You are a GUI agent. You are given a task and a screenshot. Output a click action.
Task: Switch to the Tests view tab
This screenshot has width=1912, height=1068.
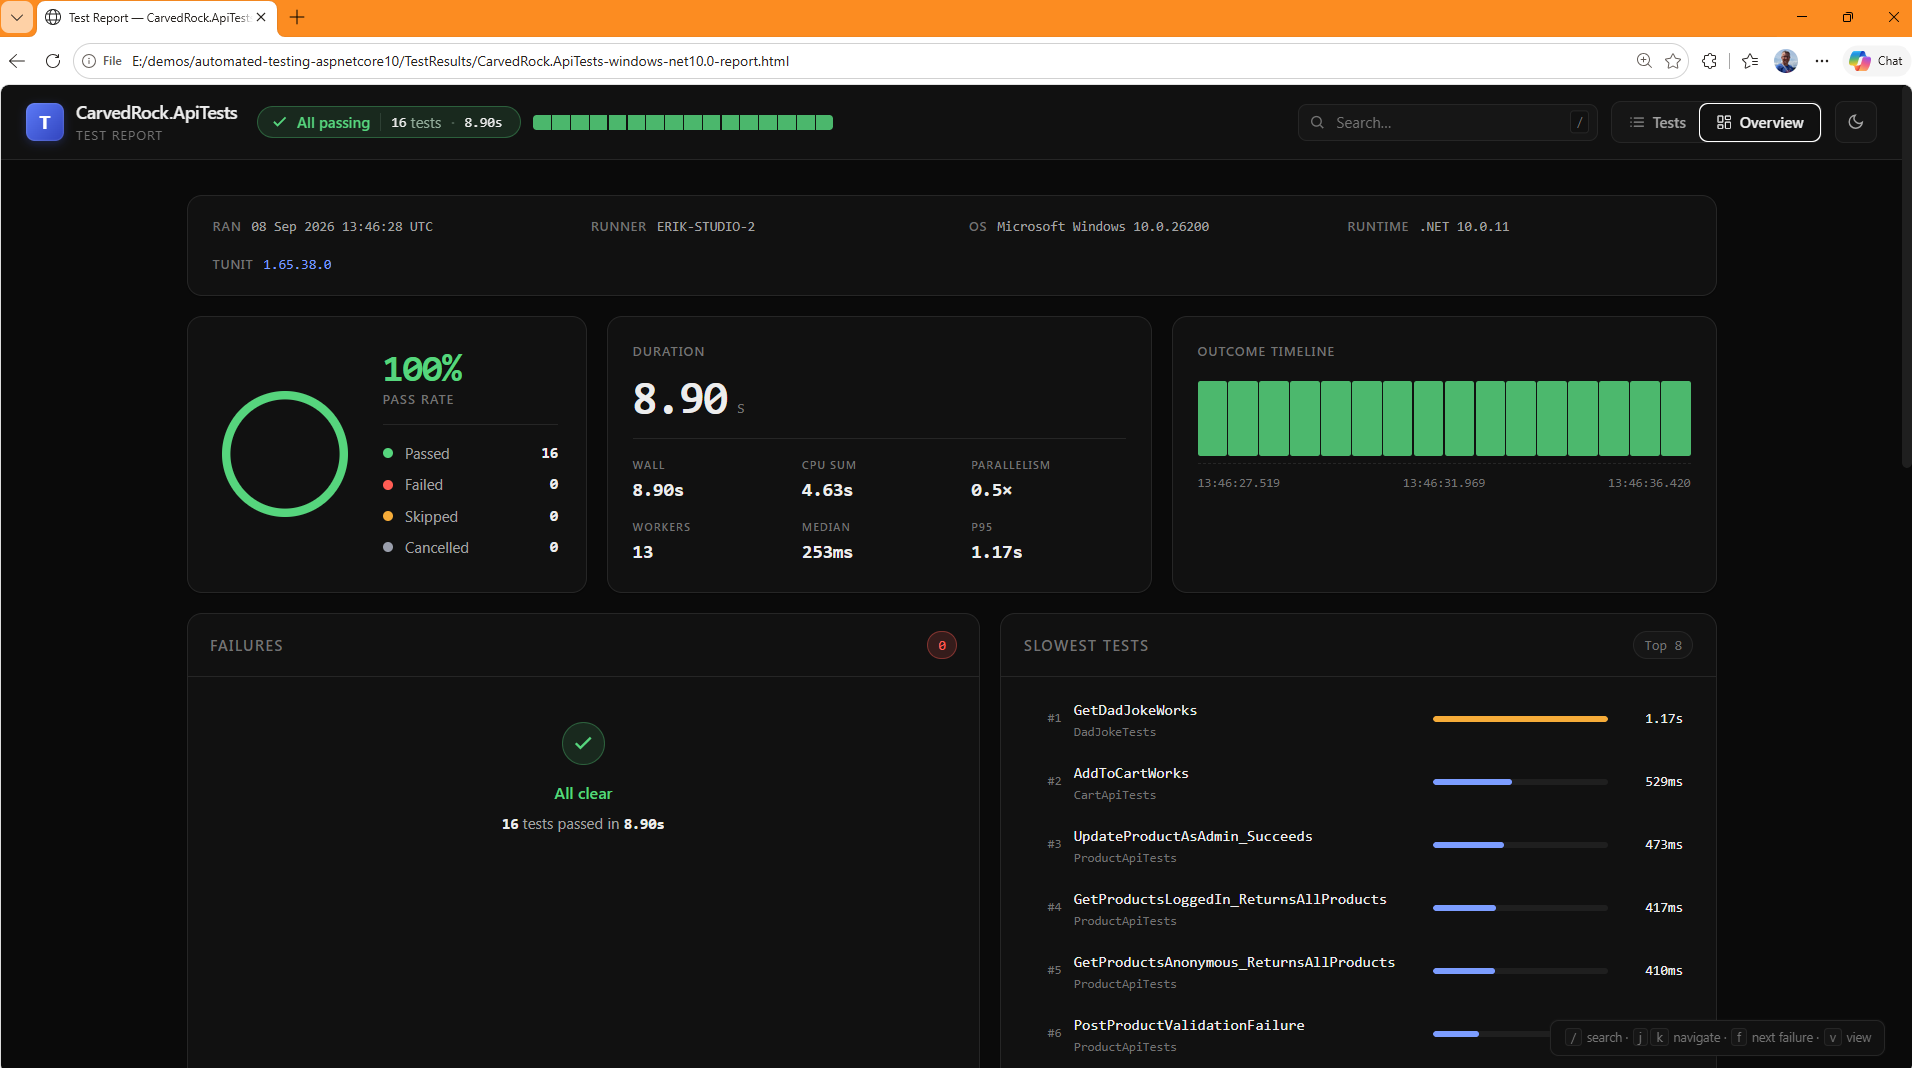(x=1657, y=122)
